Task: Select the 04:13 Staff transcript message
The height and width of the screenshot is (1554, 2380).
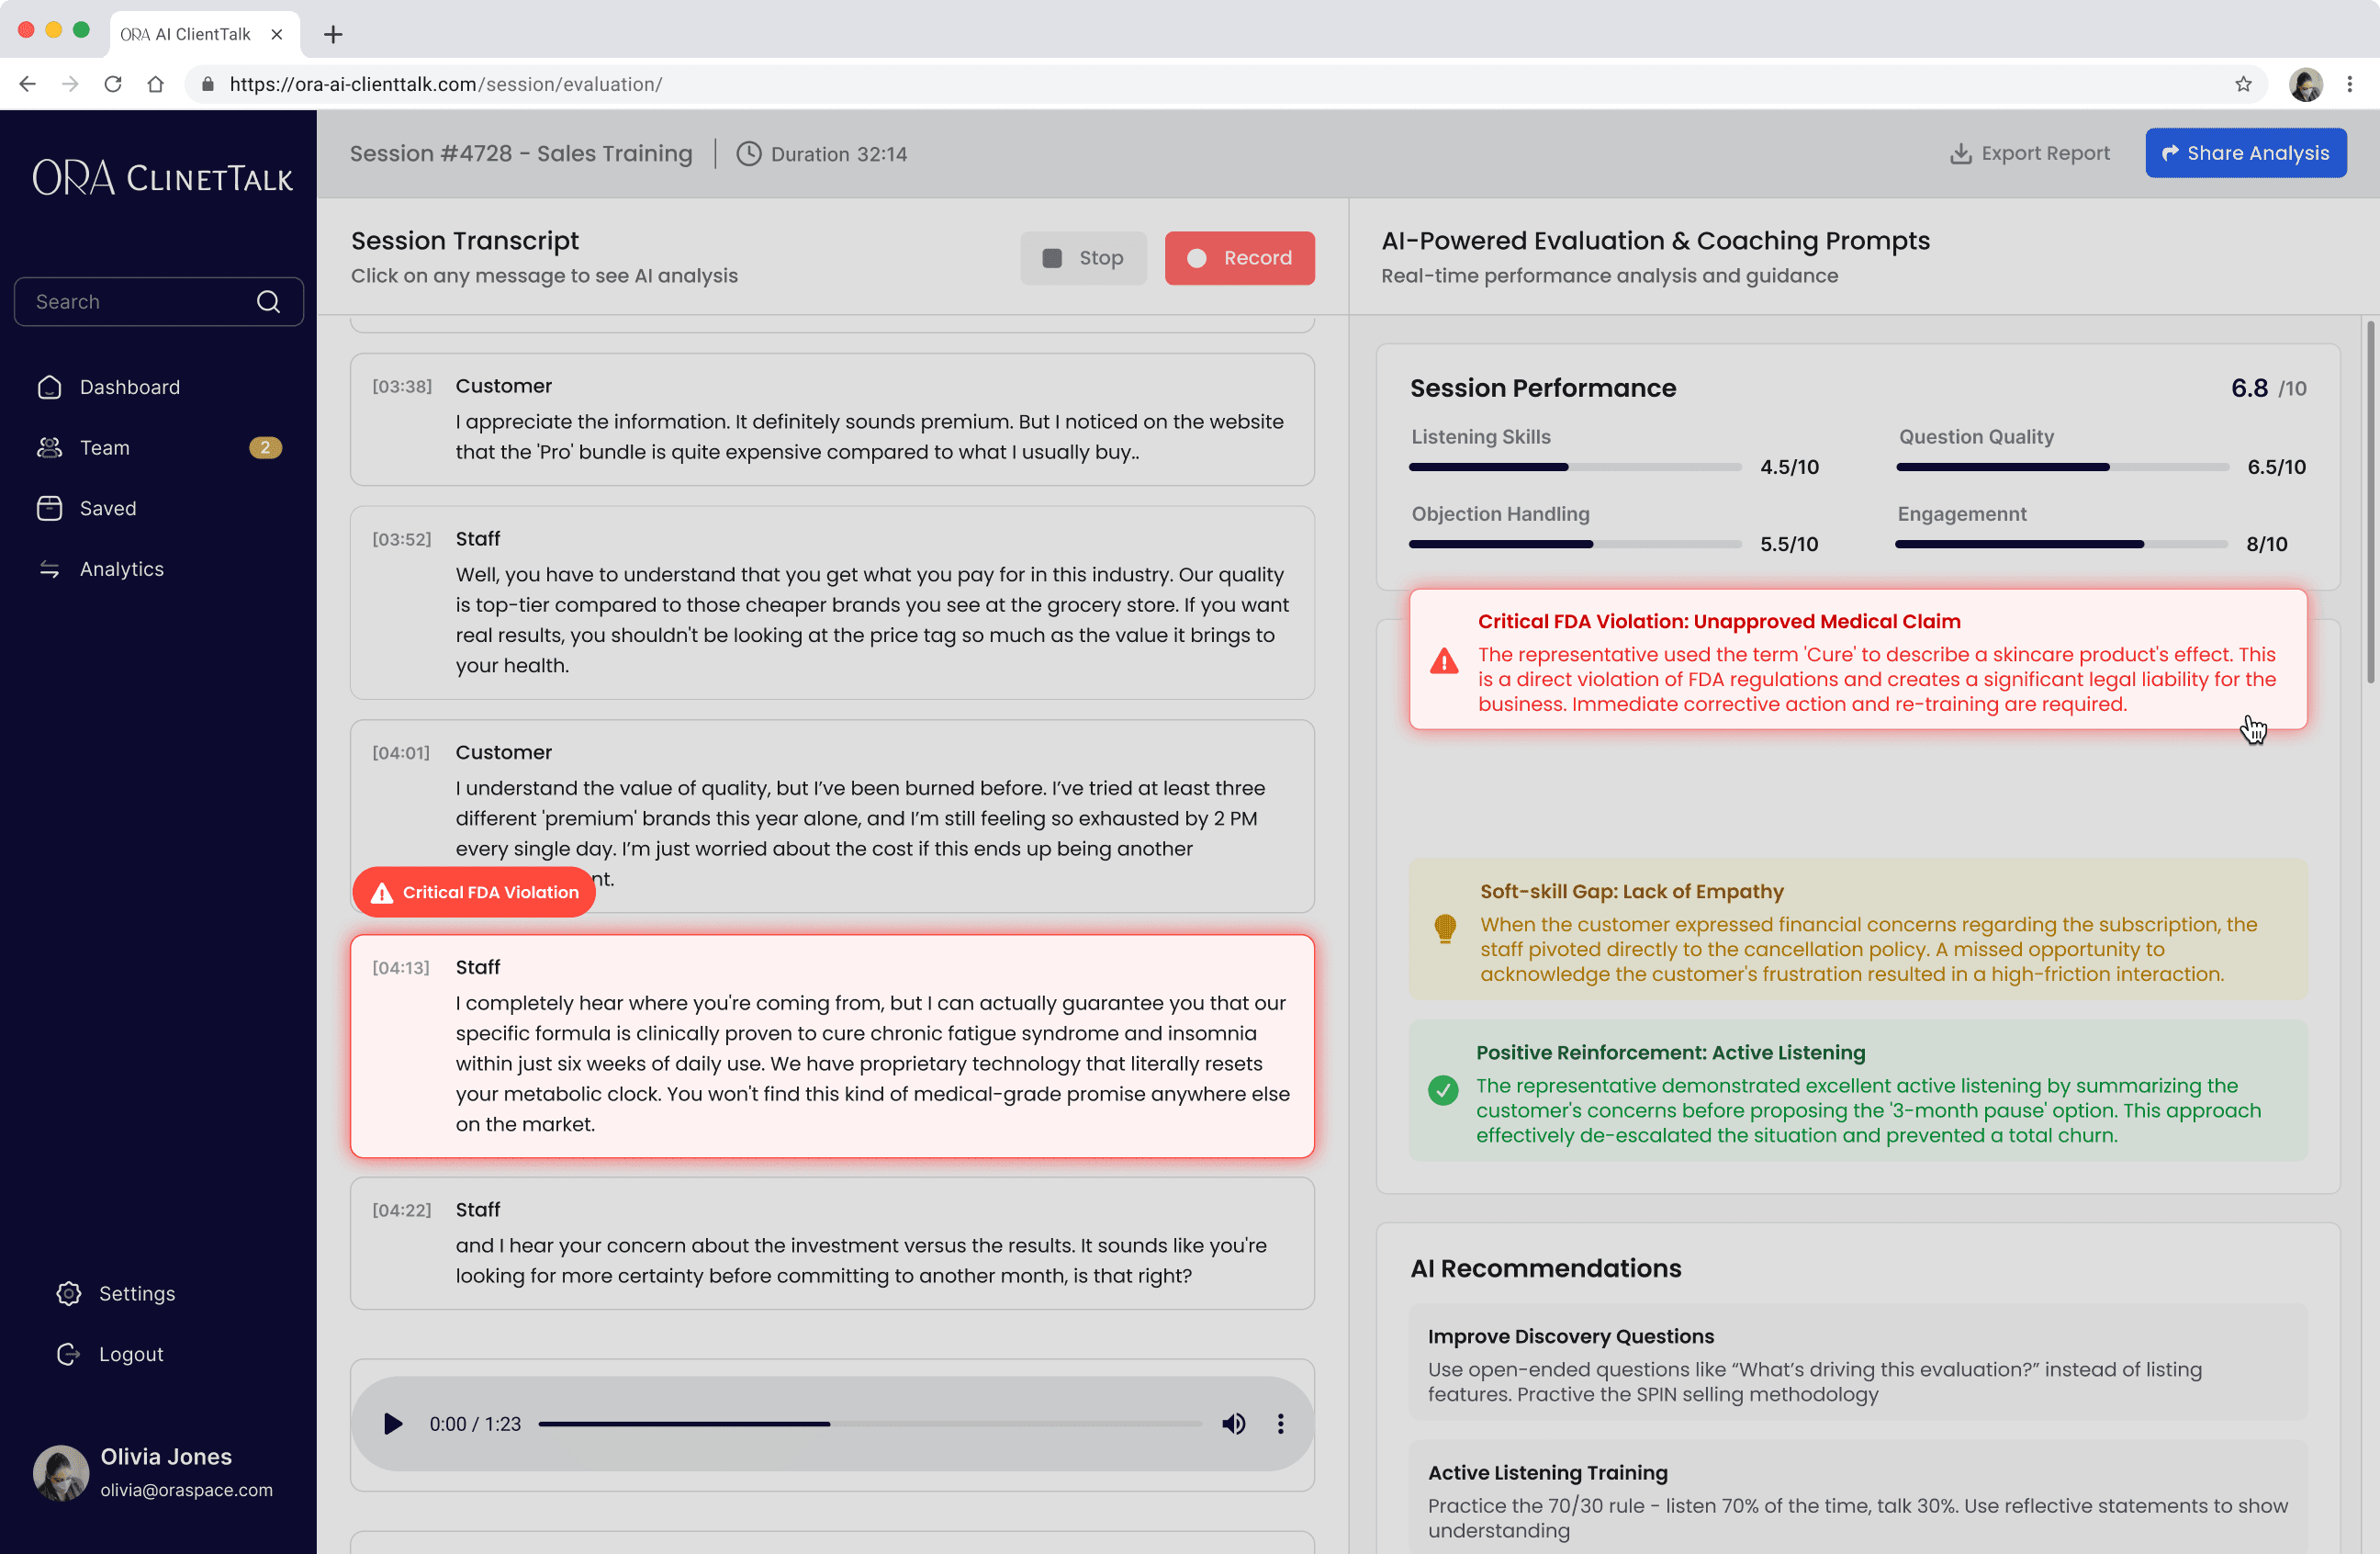Action: pos(832,1046)
